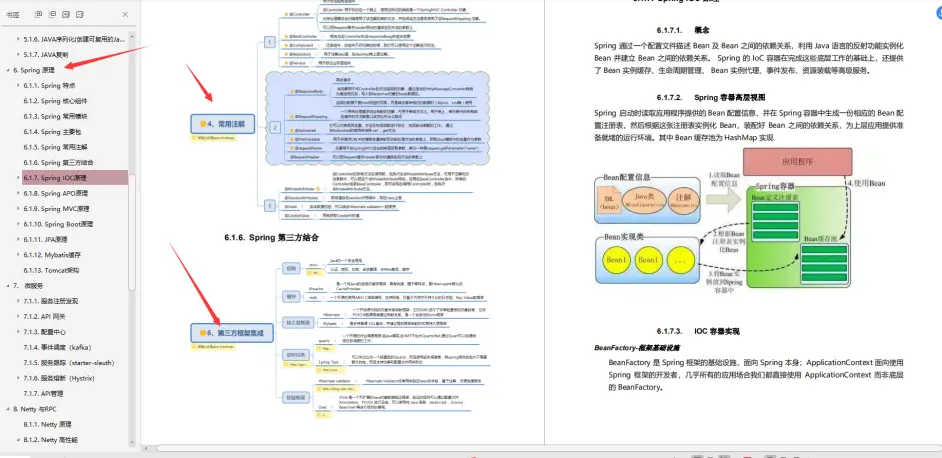Open bookmark 6.1.6. Spring 第三方结合
The image size is (942, 458).
59,162
